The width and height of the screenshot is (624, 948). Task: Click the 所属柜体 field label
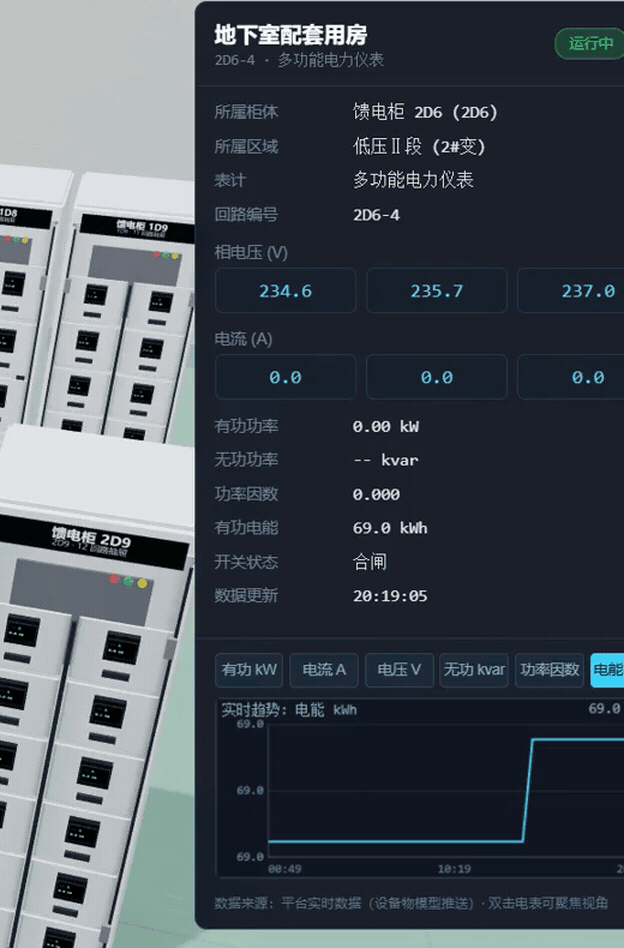click(x=246, y=112)
